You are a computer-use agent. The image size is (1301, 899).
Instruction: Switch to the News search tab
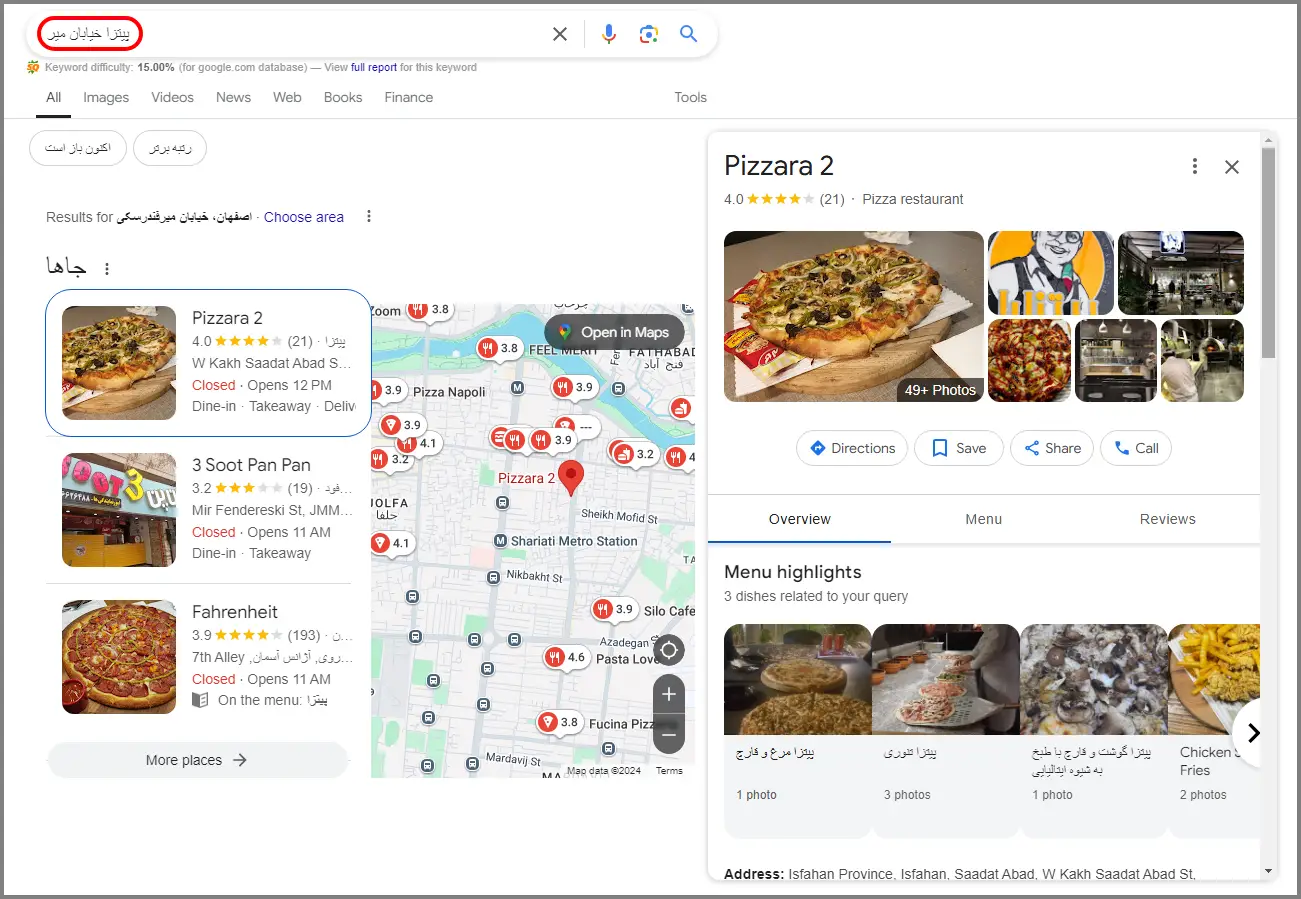[x=233, y=97]
